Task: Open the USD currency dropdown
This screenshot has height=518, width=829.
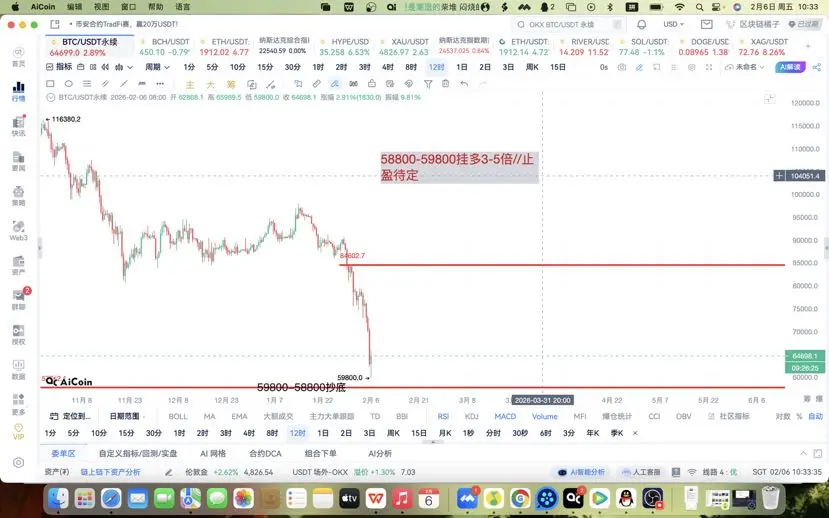Action: pos(674,24)
